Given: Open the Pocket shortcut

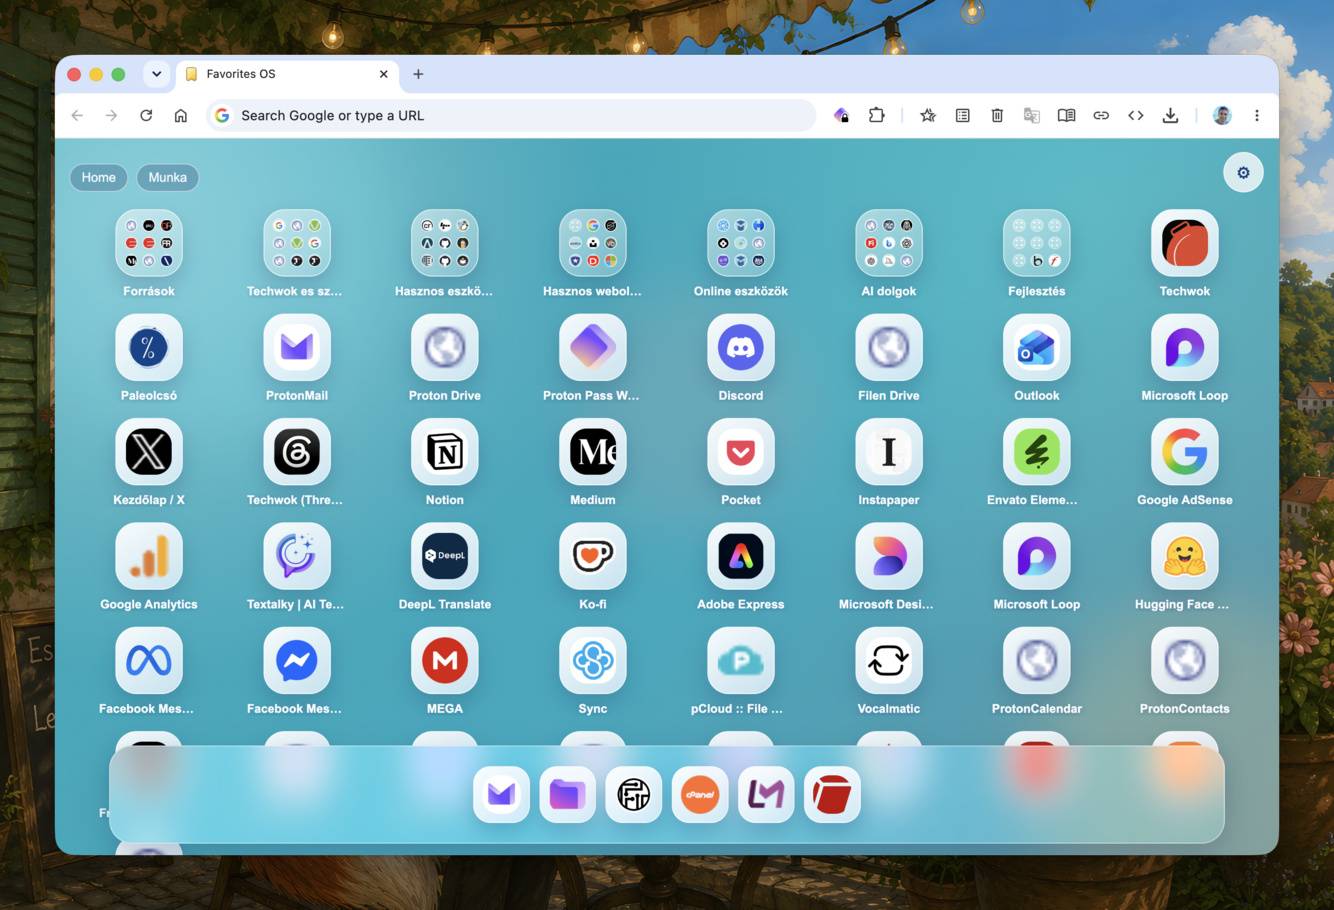Looking at the screenshot, I should pos(741,452).
